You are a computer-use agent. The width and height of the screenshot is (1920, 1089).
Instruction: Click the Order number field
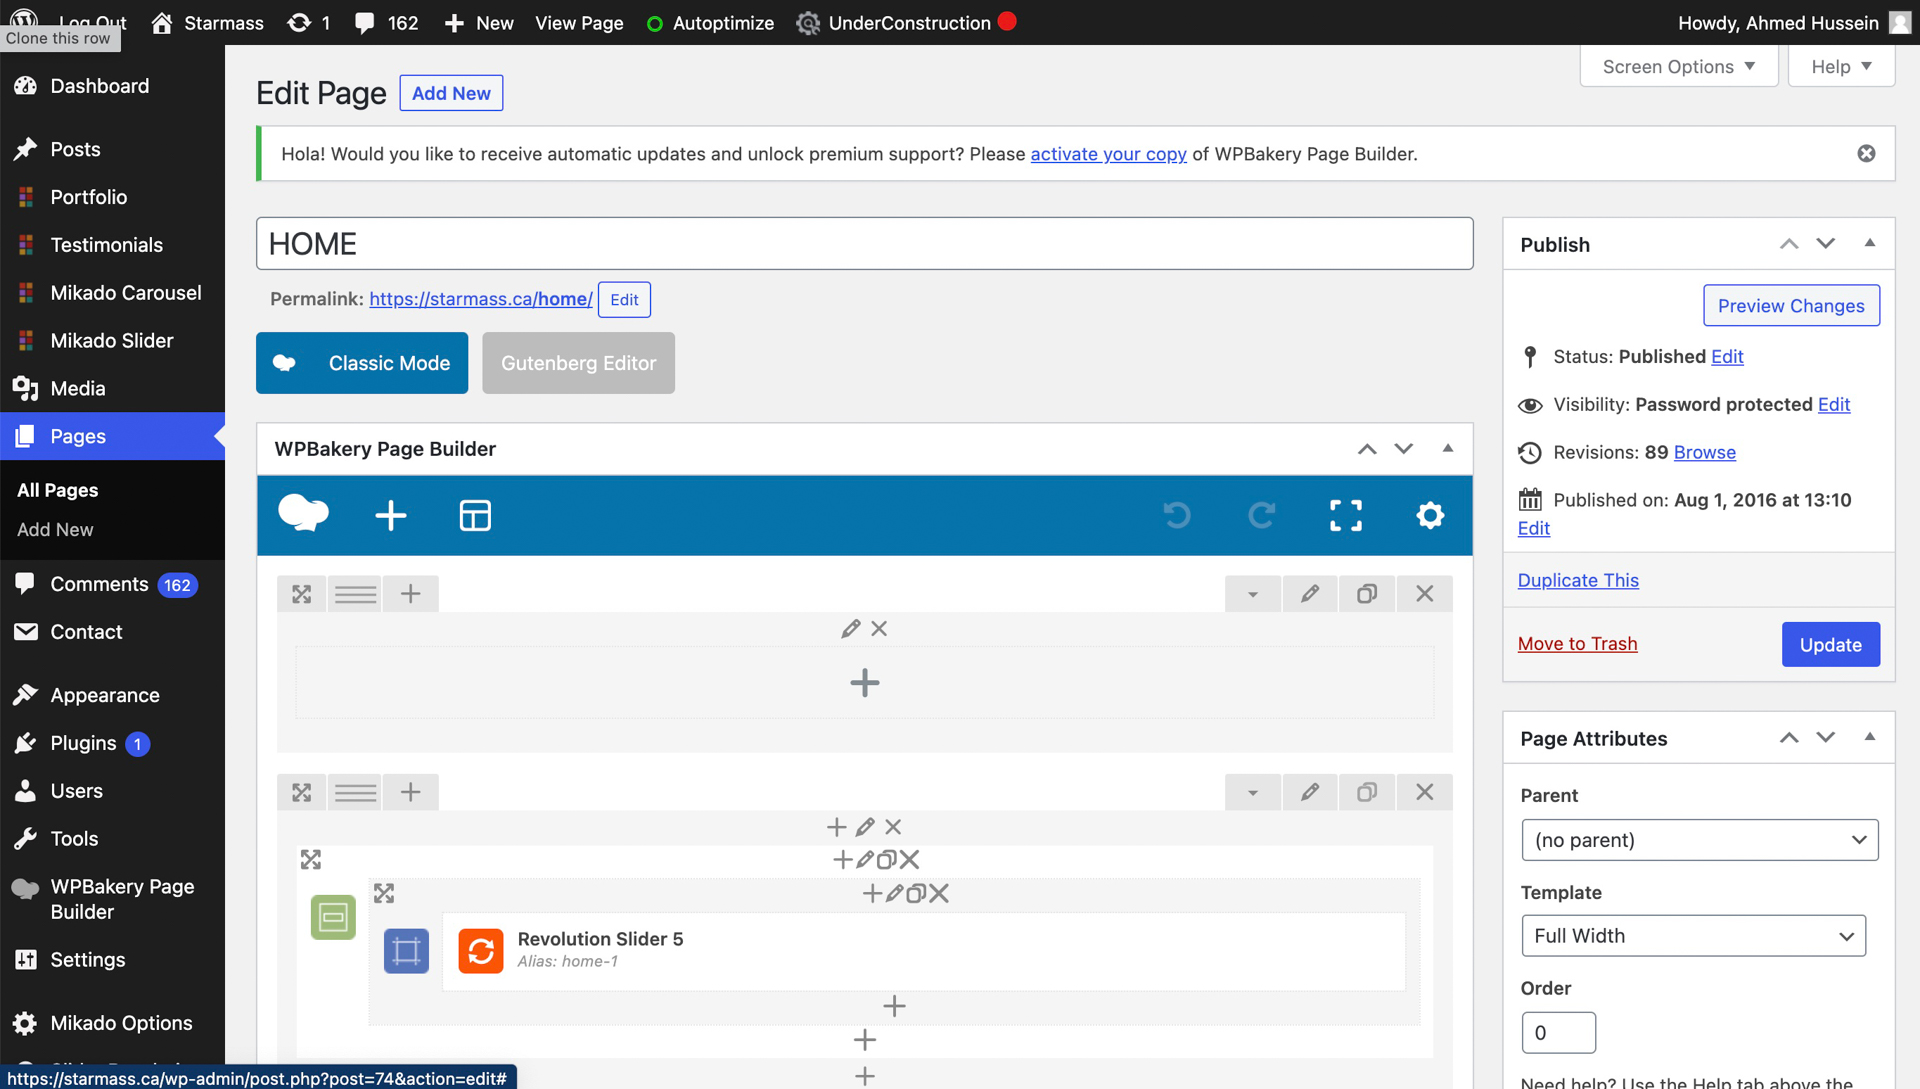pos(1558,1033)
